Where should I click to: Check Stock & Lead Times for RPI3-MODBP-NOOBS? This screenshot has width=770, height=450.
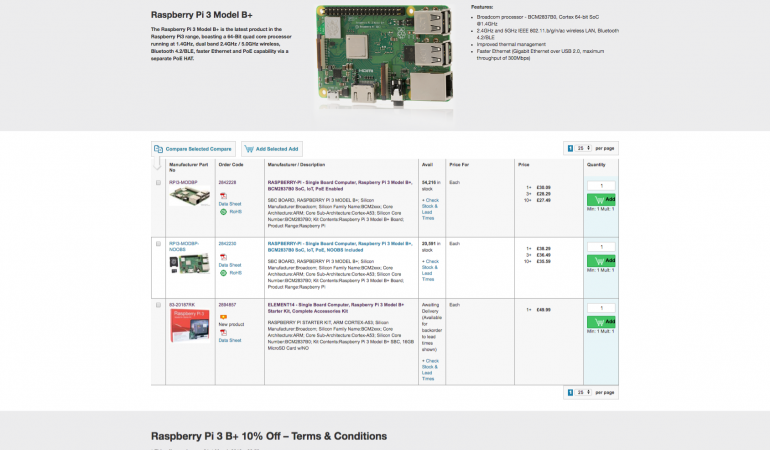(x=430, y=270)
